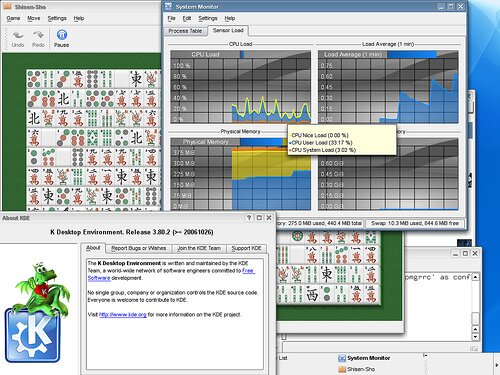Image resolution: width=500 pixels, height=375 pixels.
Task: Open the Join the KDE Team tab
Action: pos(199,248)
